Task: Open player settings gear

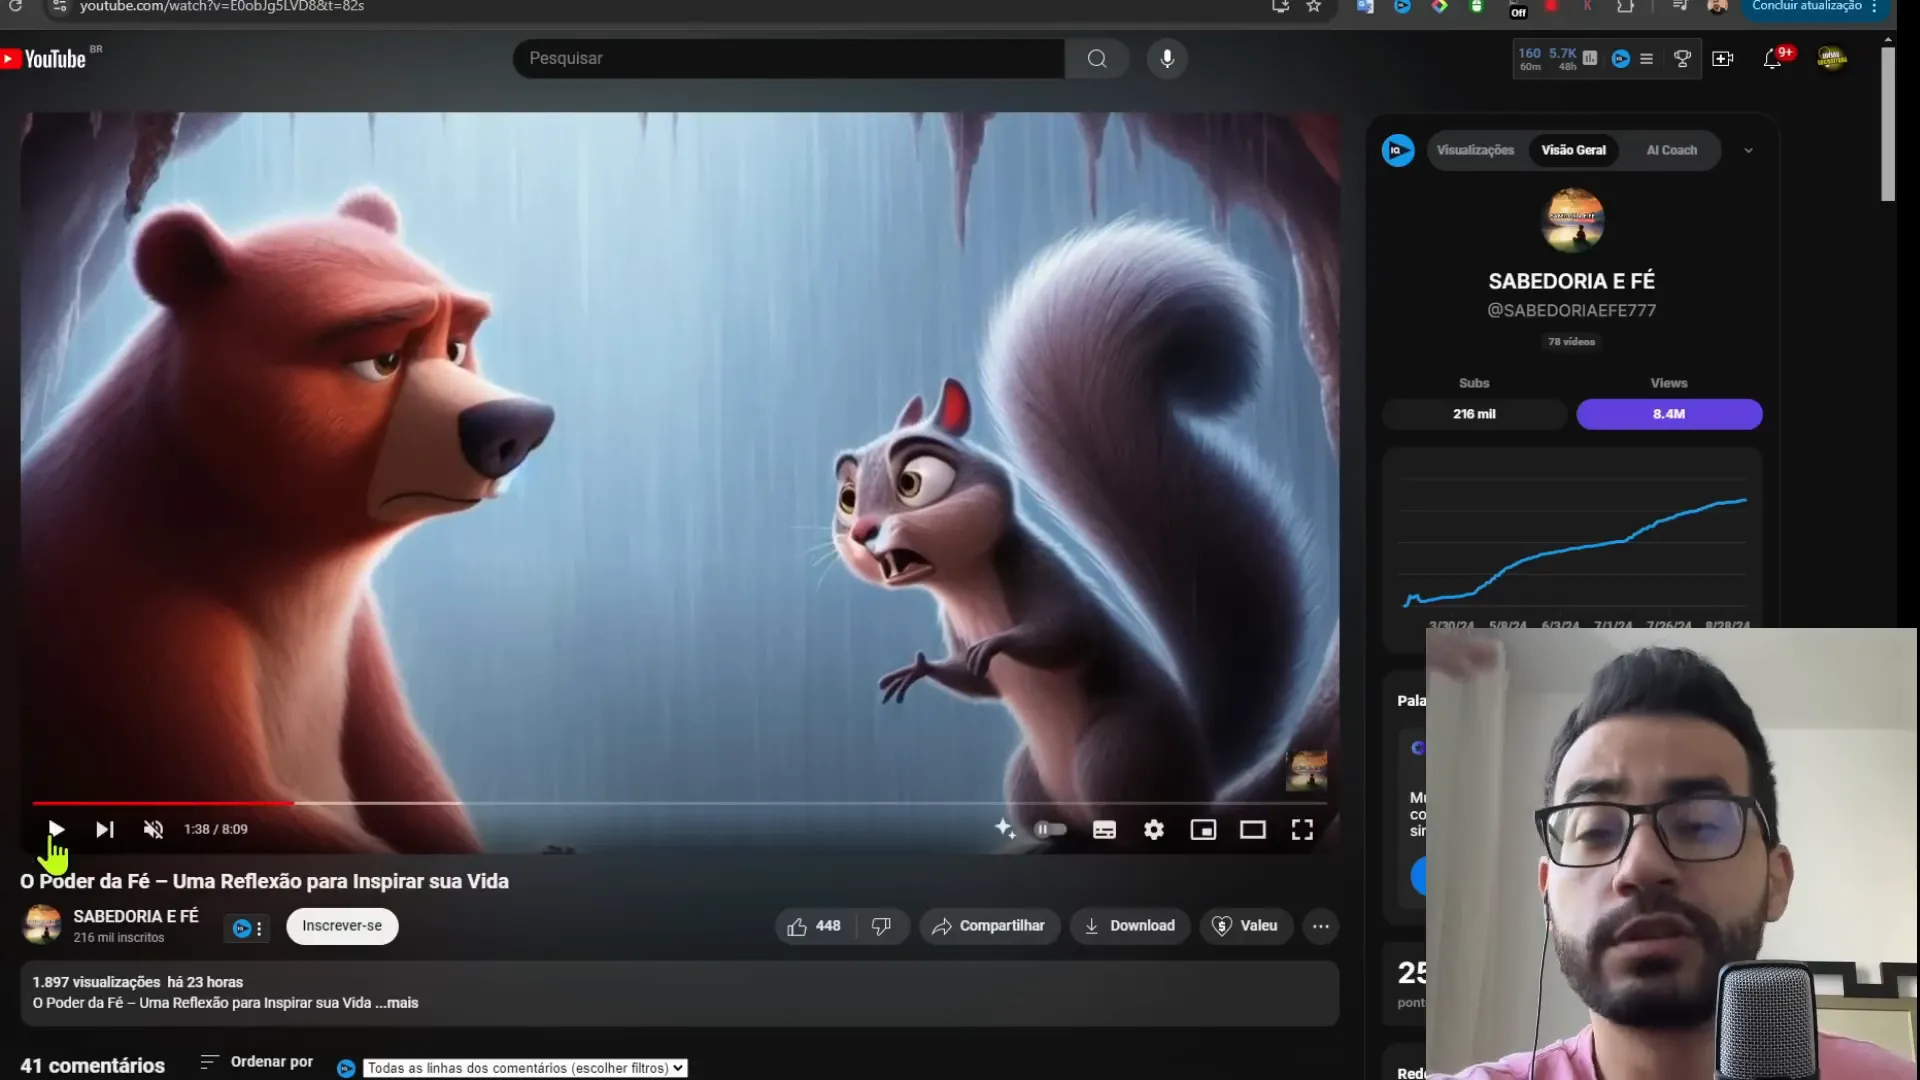Action: tap(1154, 829)
